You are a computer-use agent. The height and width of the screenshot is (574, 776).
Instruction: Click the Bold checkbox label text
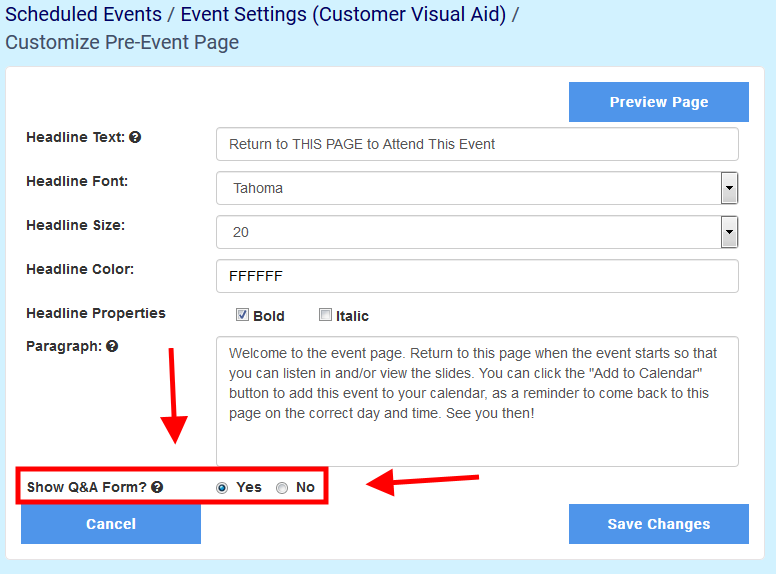coord(269,316)
